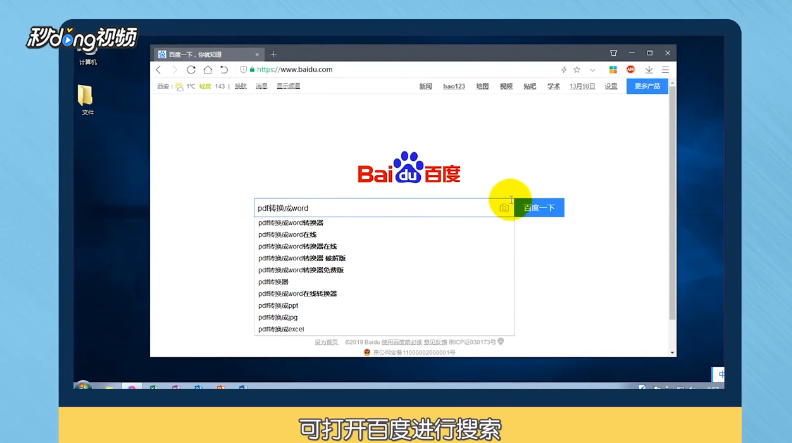This screenshot has height=443, width=792.
Task: Open the downloads arrow icon
Action: 649,70
